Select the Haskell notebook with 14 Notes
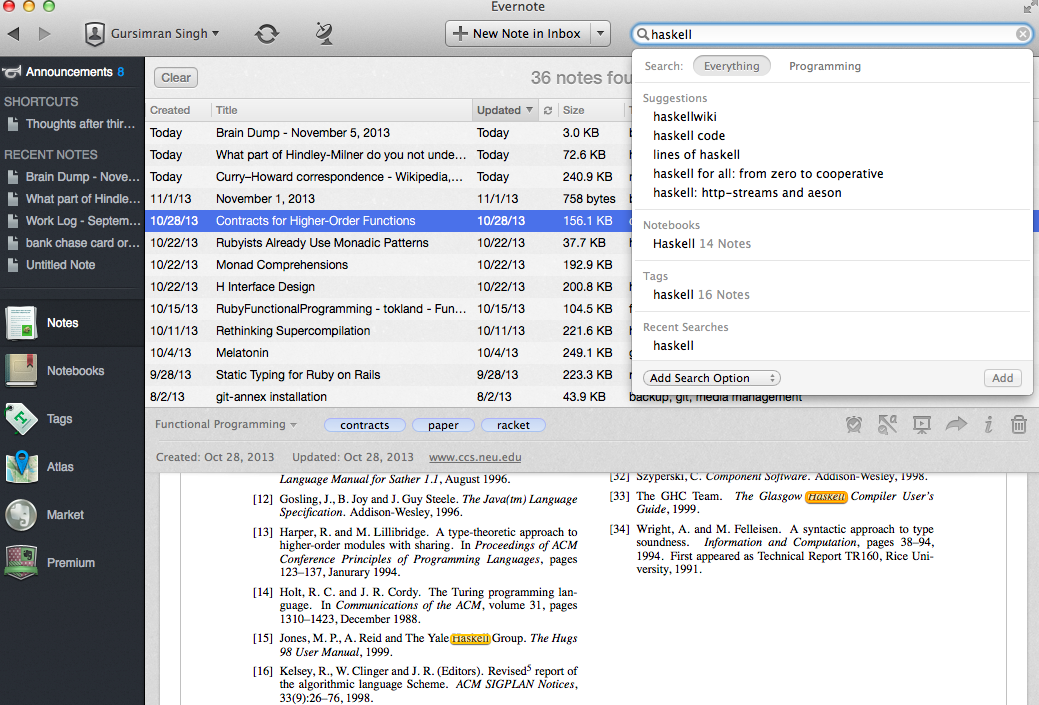The height and width of the screenshot is (705, 1039). click(702, 244)
